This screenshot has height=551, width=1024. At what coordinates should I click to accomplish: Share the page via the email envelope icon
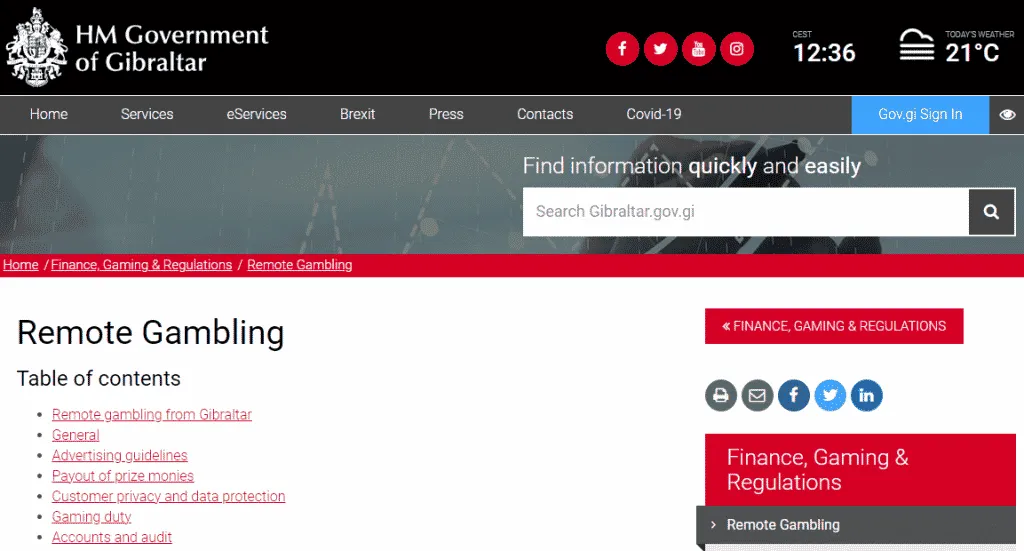tap(757, 396)
